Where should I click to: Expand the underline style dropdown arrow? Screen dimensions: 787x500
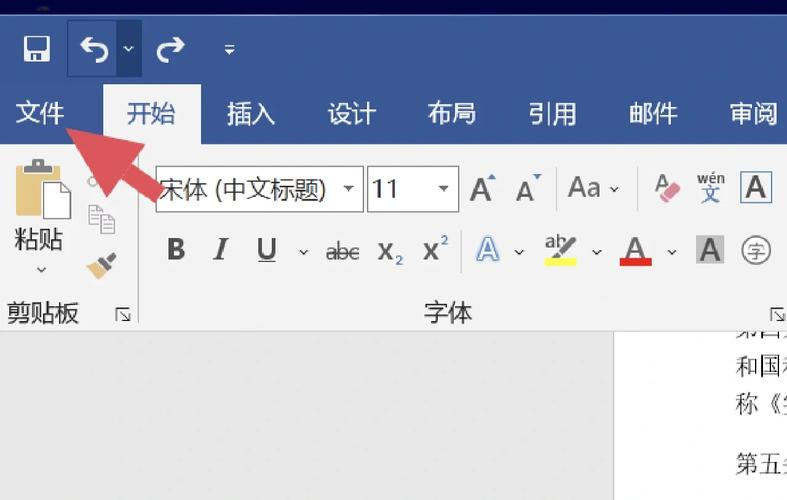[x=304, y=252]
